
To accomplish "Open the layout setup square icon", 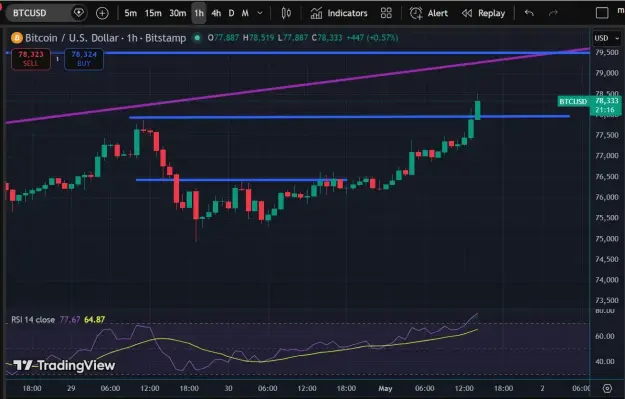I will pos(602,13).
